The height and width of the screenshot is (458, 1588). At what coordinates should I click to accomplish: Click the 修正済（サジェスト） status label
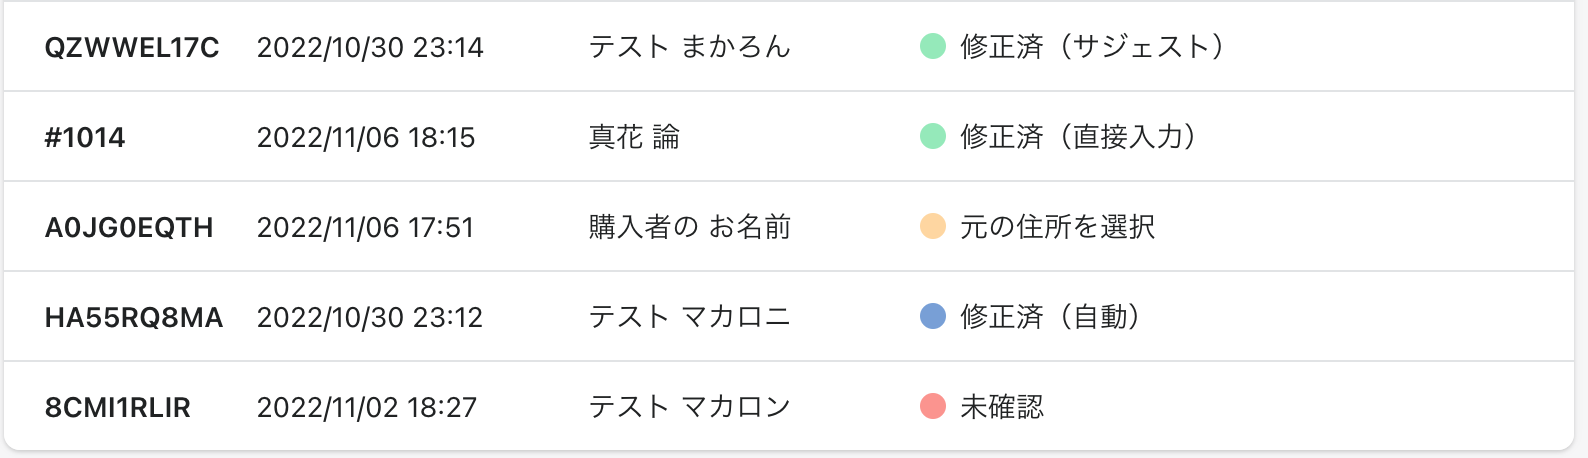pyautogui.click(x=1092, y=47)
